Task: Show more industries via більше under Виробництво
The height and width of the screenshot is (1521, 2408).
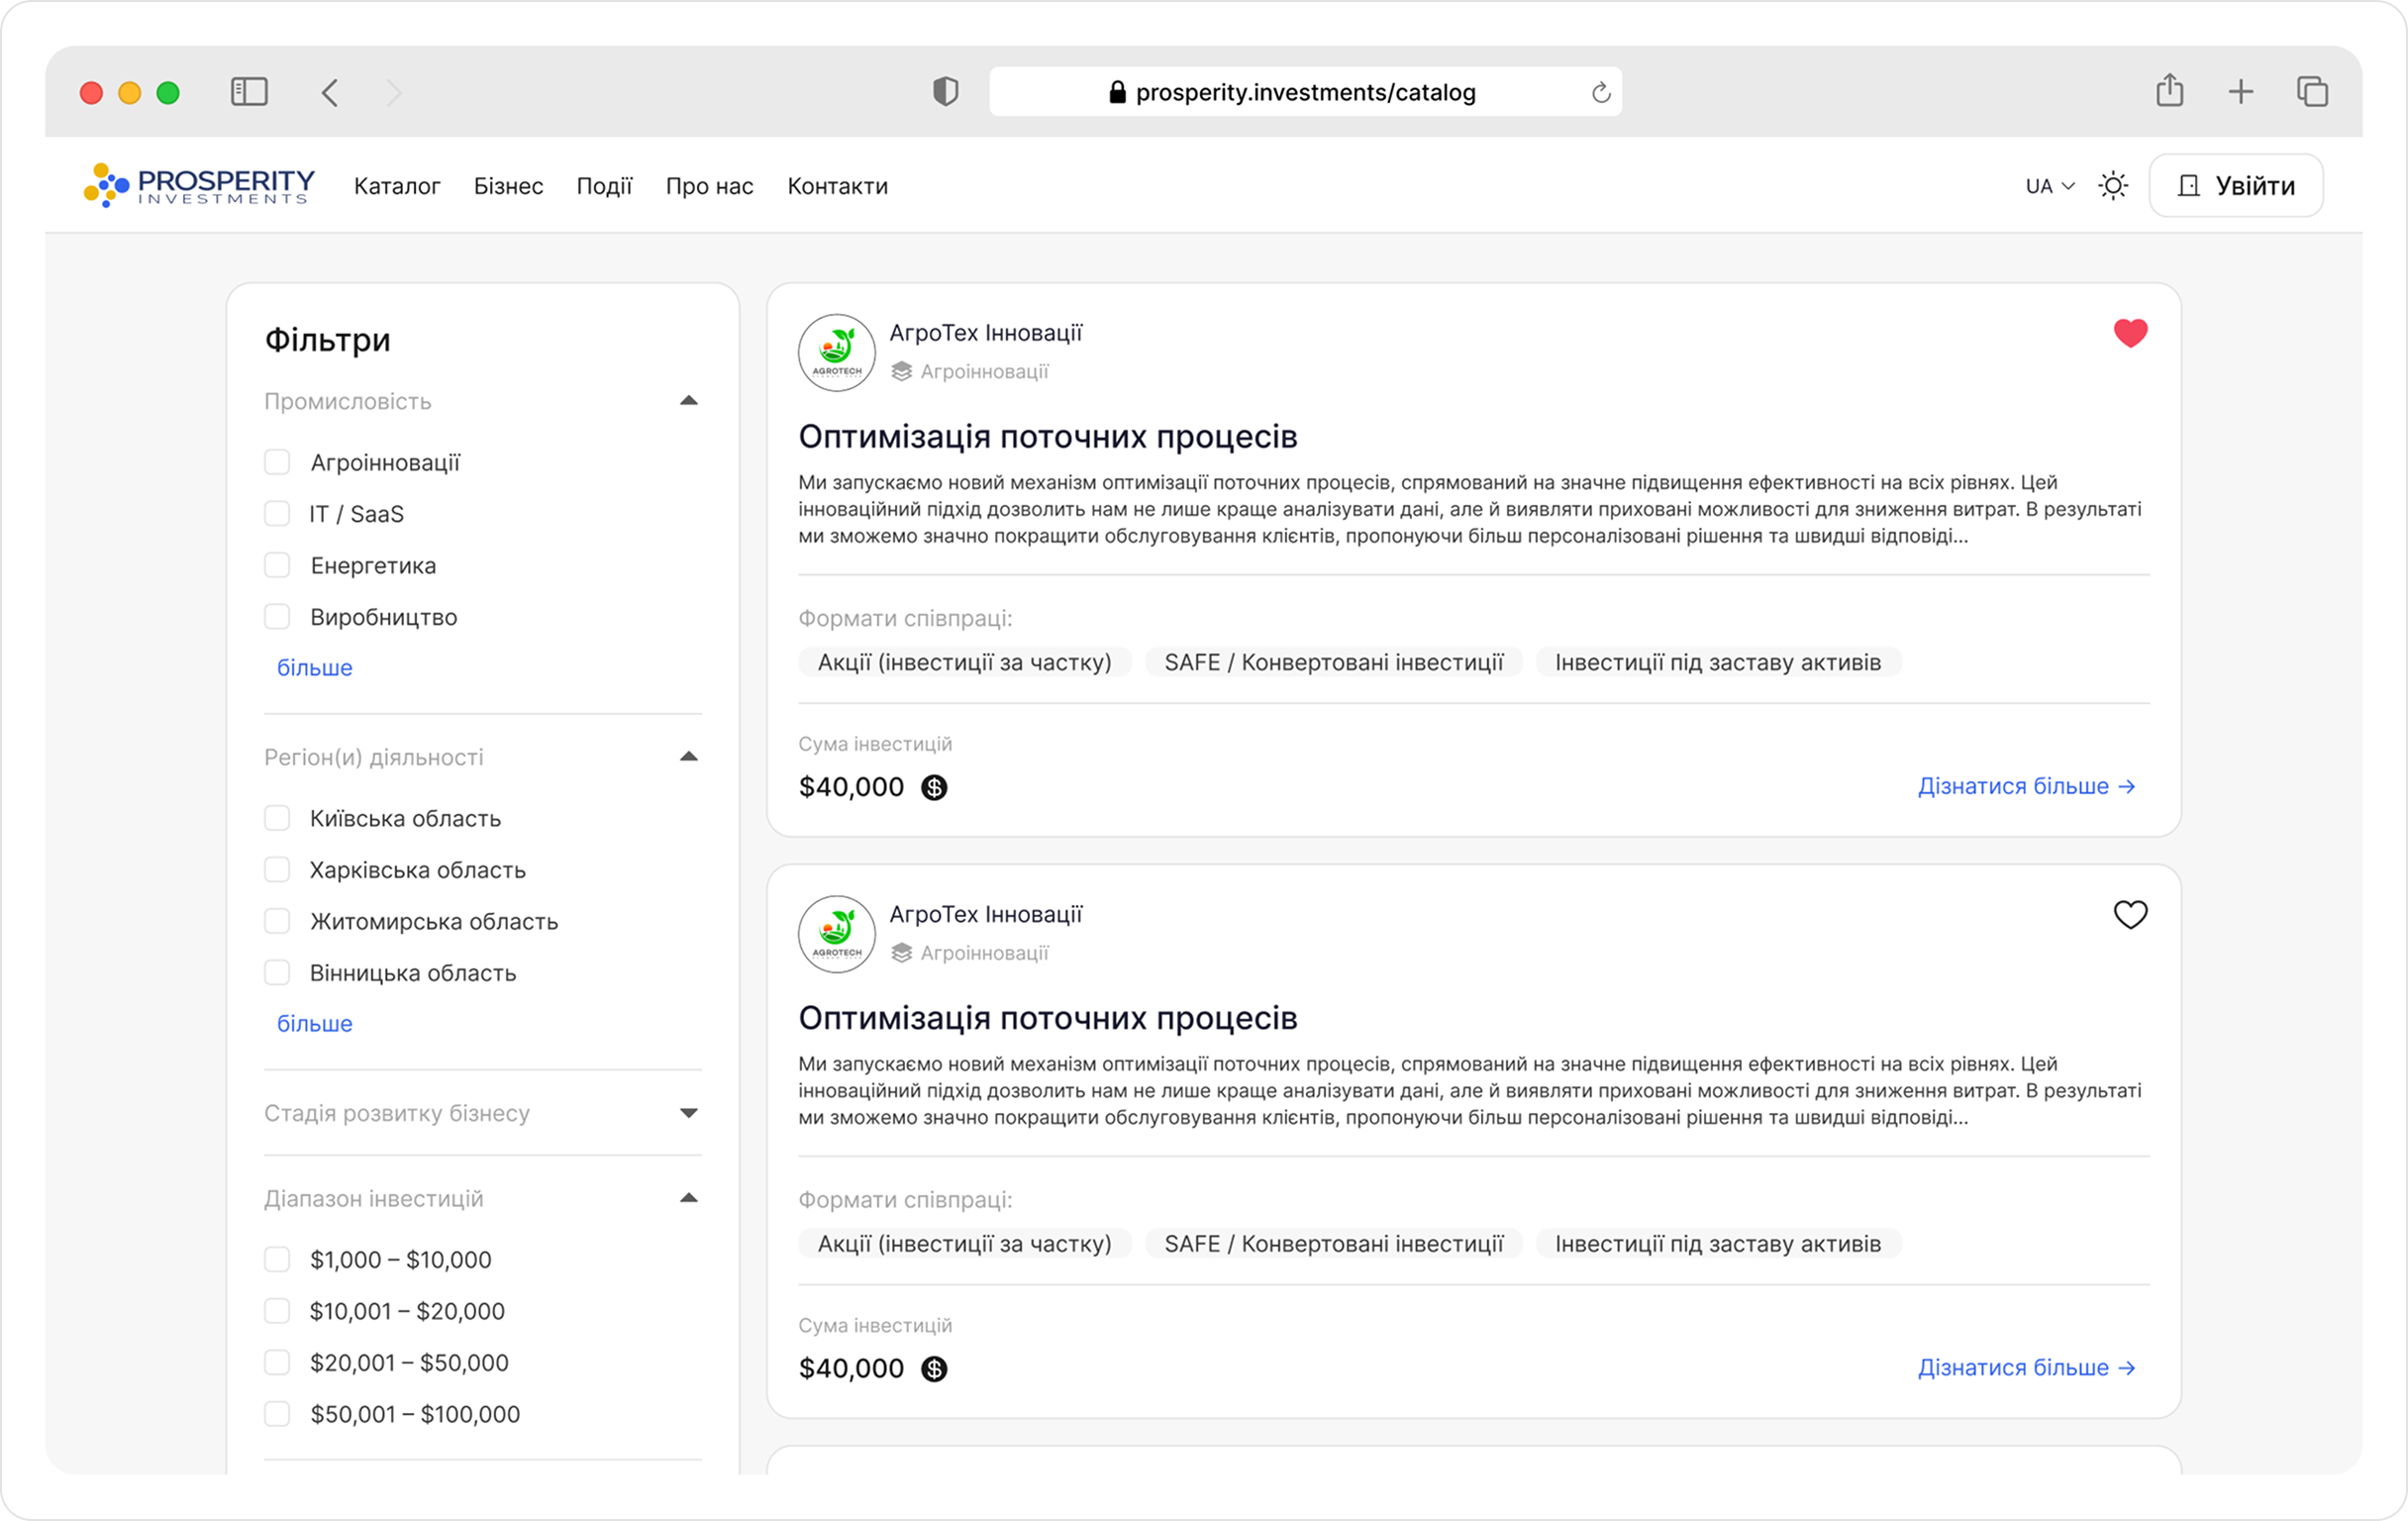Action: tap(314, 667)
